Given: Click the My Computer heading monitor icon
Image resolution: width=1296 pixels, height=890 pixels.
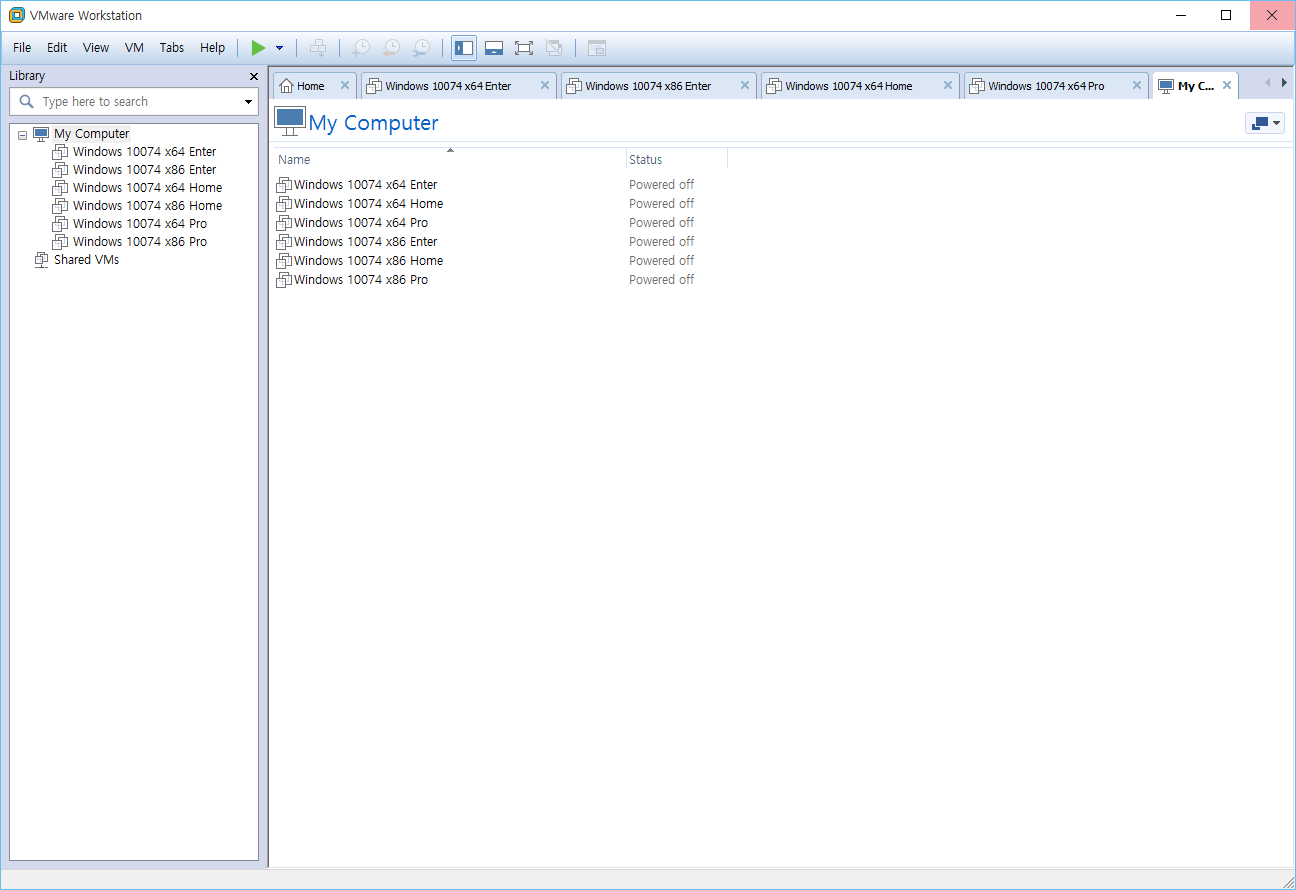Looking at the screenshot, I should [x=290, y=122].
